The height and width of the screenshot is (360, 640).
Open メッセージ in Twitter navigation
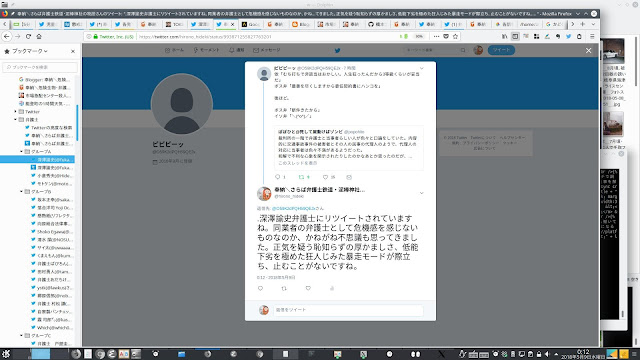point(267,50)
